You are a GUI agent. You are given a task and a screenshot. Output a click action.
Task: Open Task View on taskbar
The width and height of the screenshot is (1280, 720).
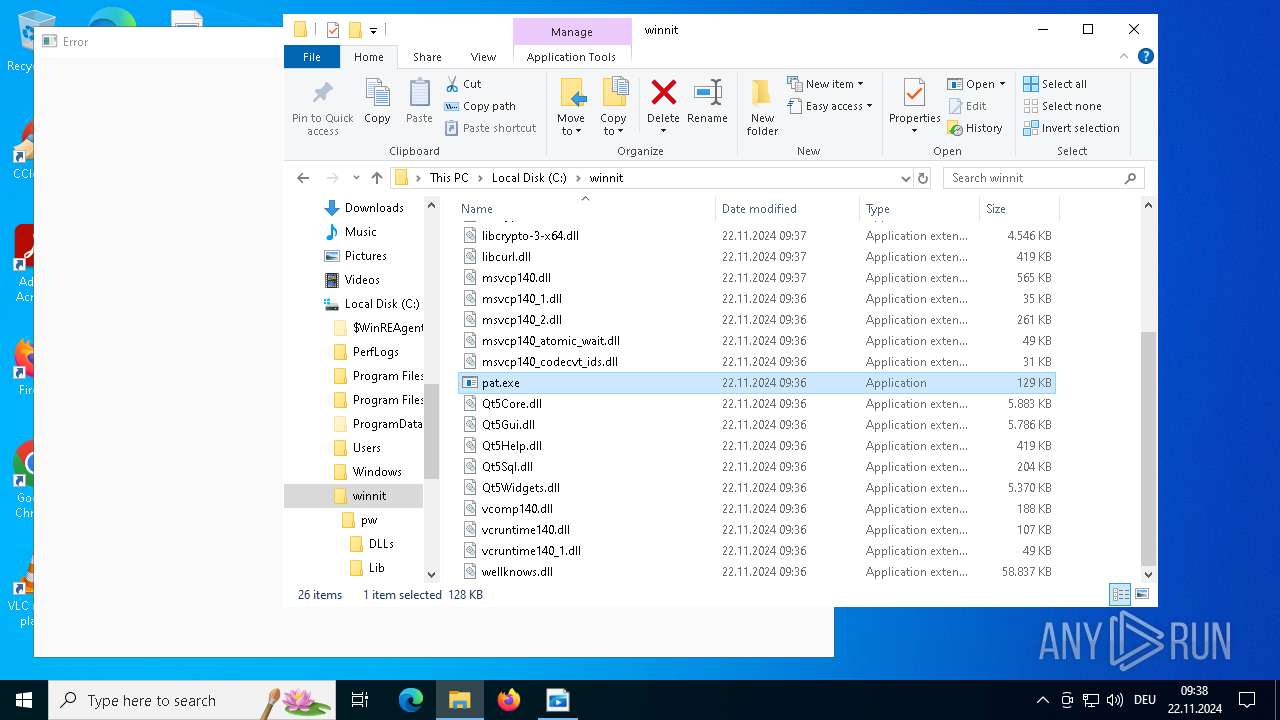(x=360, y=700)
